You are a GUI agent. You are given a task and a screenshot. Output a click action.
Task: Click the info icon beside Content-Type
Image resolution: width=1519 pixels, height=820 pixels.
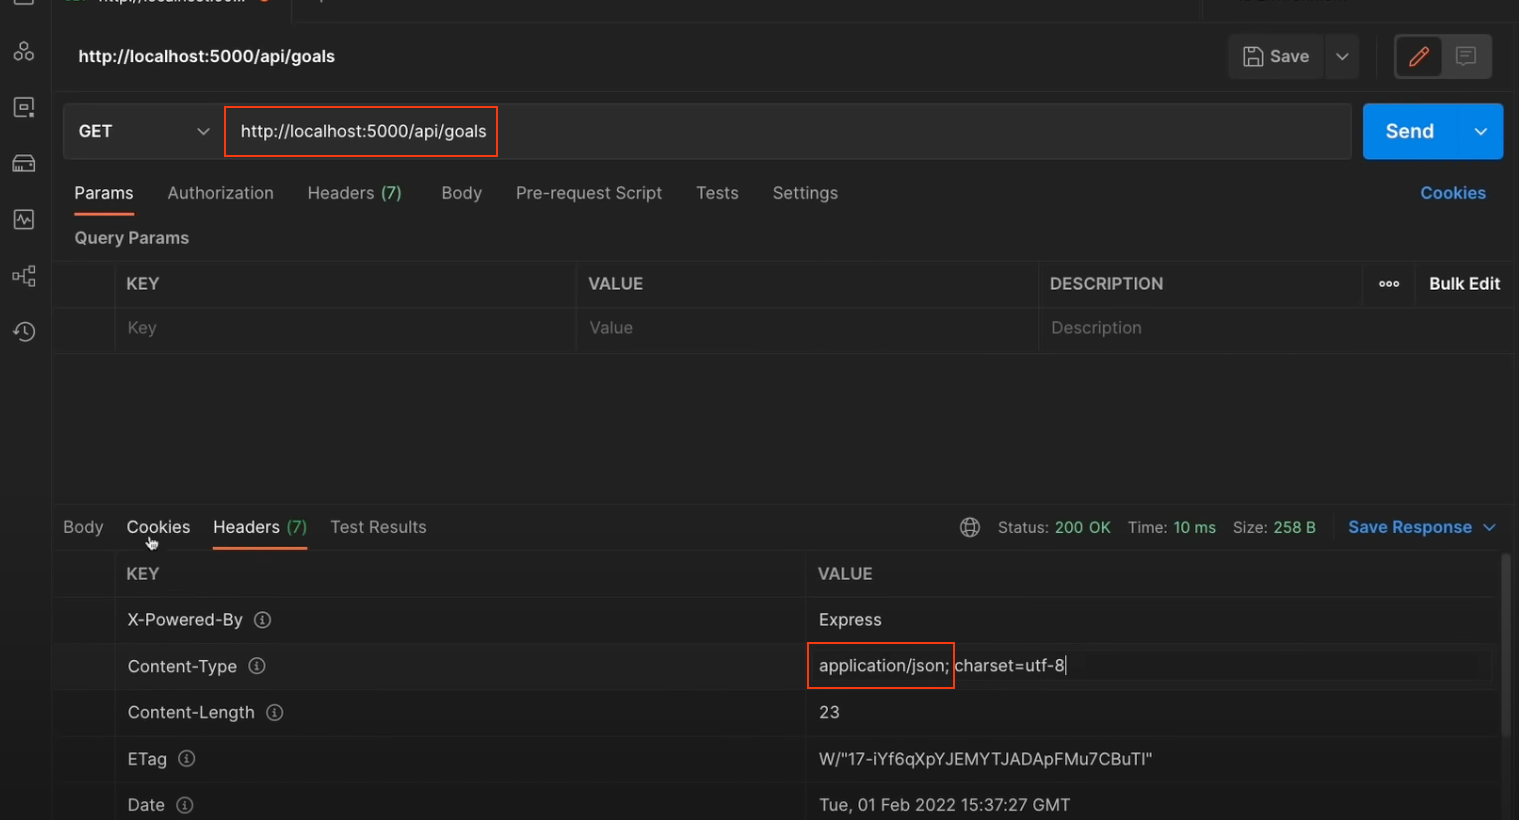[x=257, y=666]
